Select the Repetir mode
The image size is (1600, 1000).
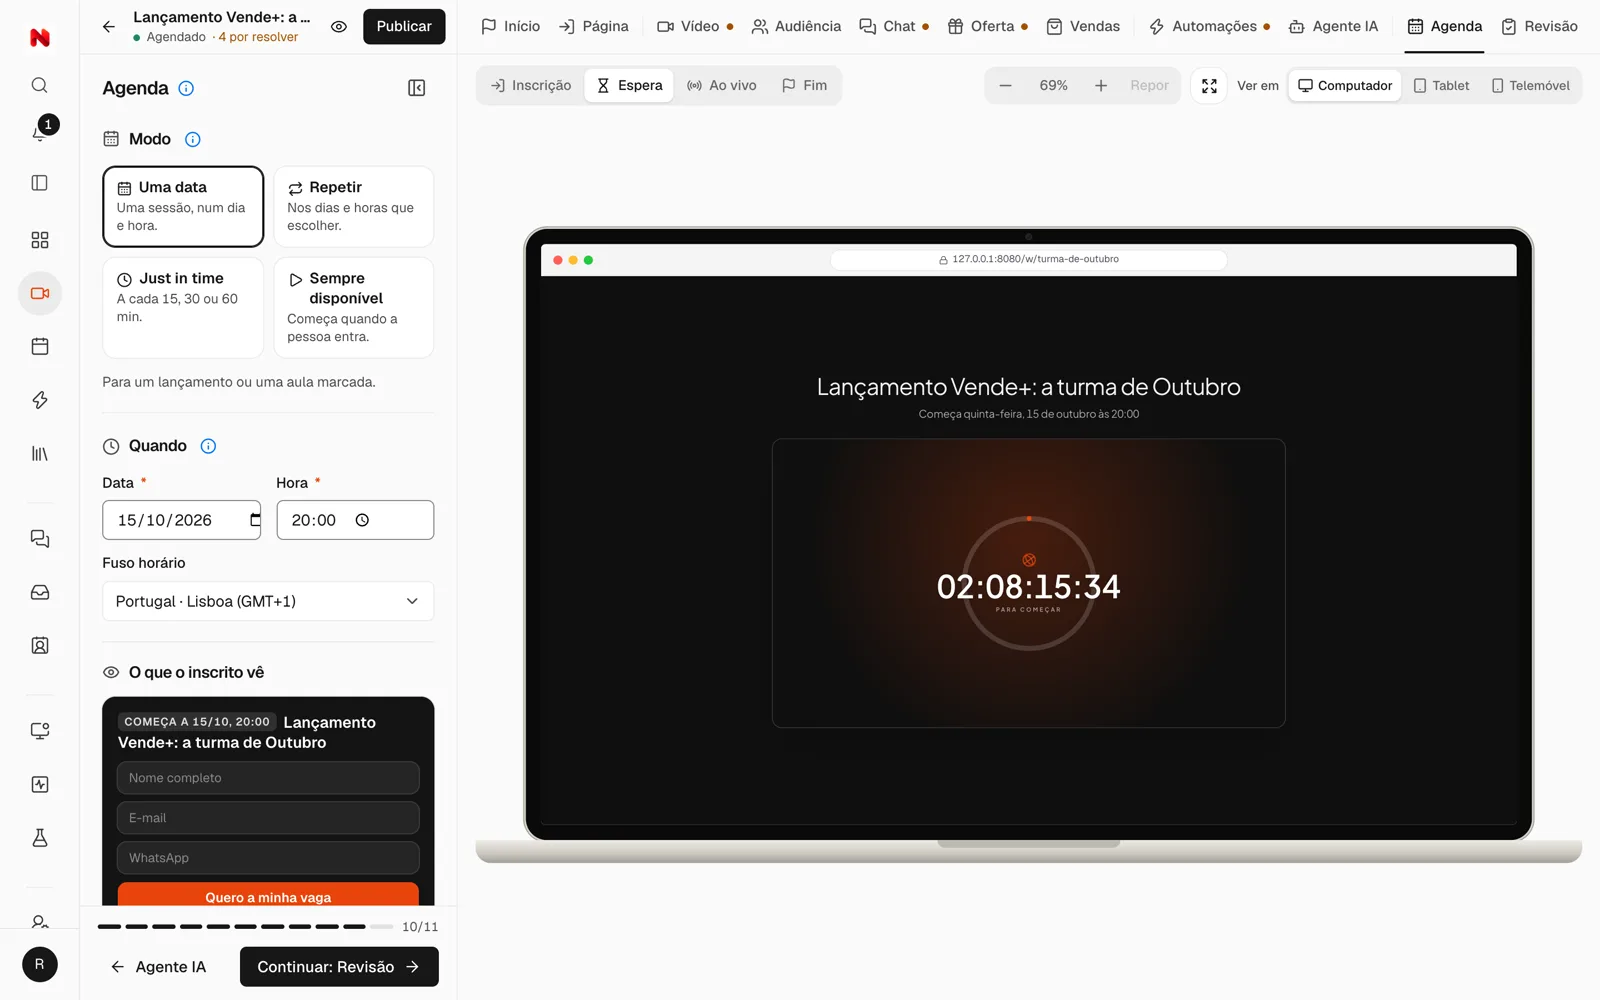[354, 206]
